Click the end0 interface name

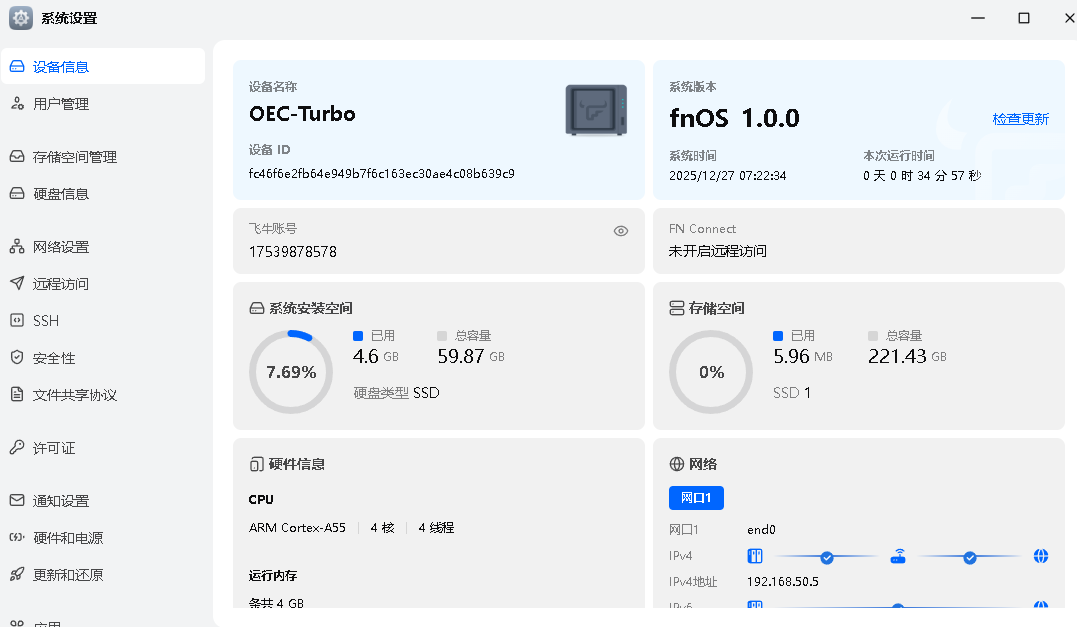coord(761,529)
